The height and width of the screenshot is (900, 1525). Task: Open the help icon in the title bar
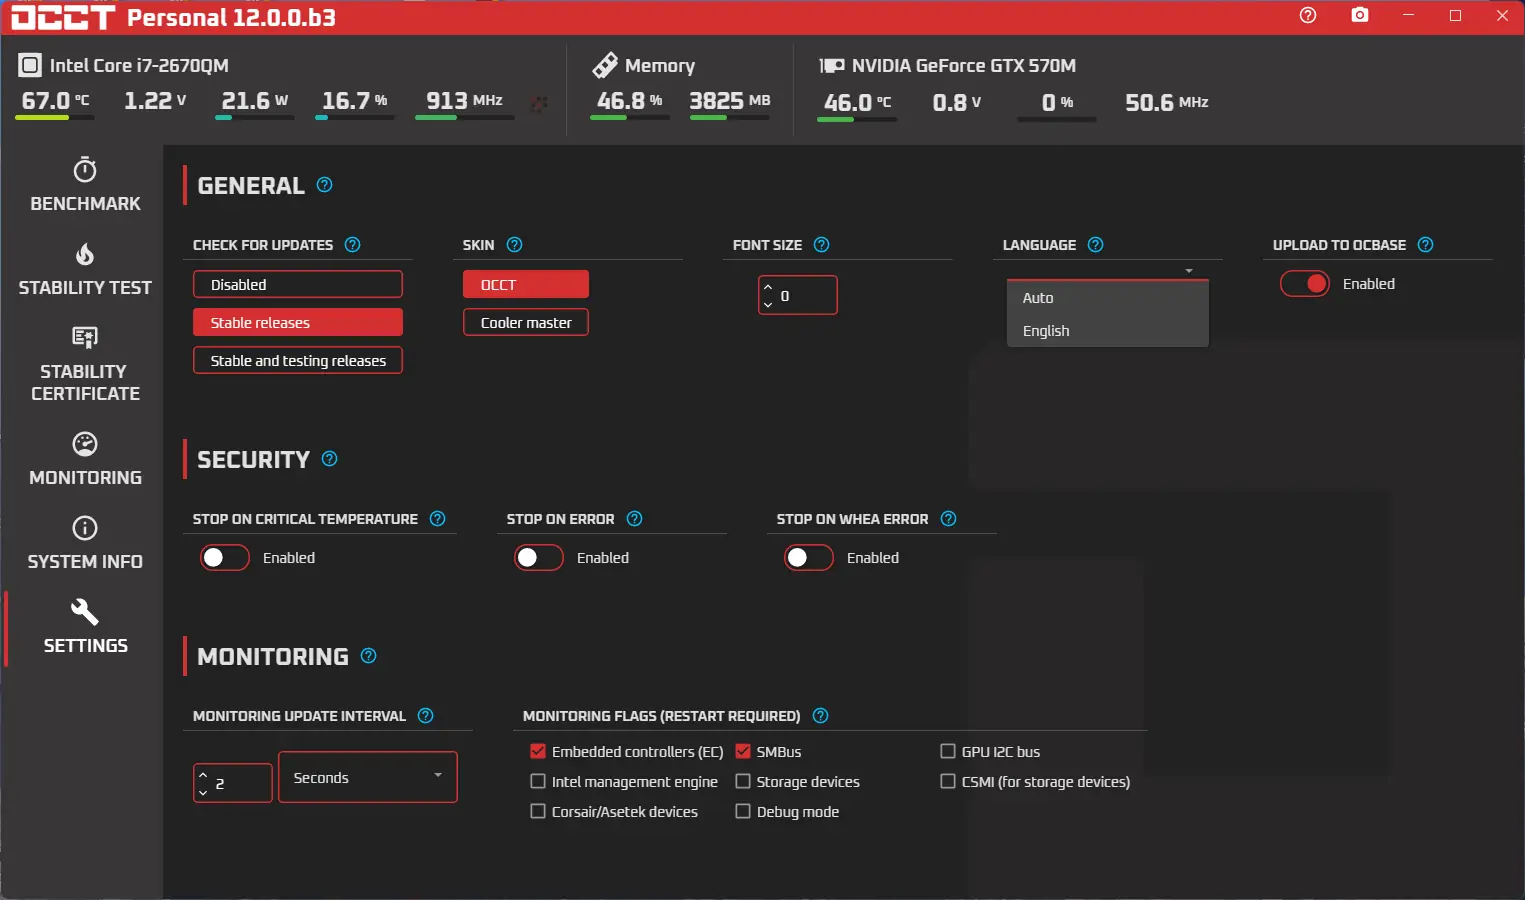click(1308, 15)
